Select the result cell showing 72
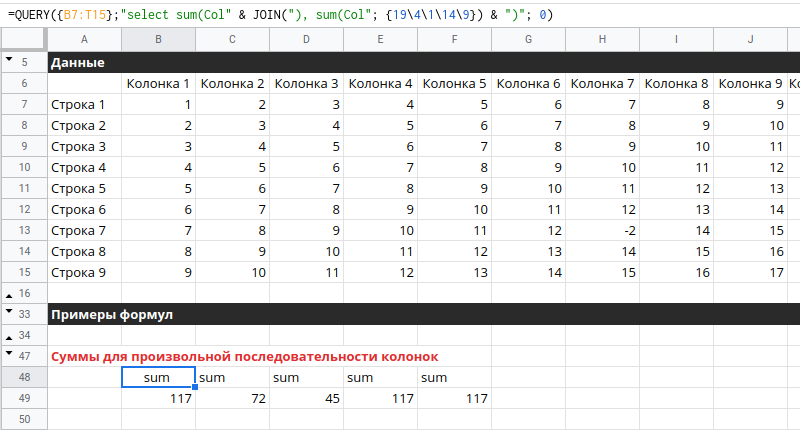800x430 pixels. 232,398
